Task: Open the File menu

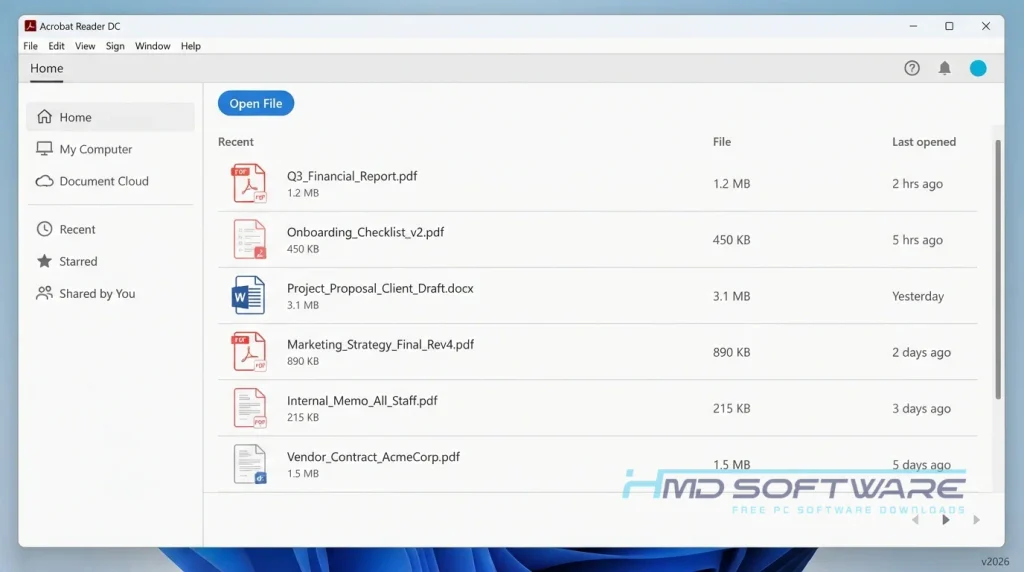Action: click(31, 46)
